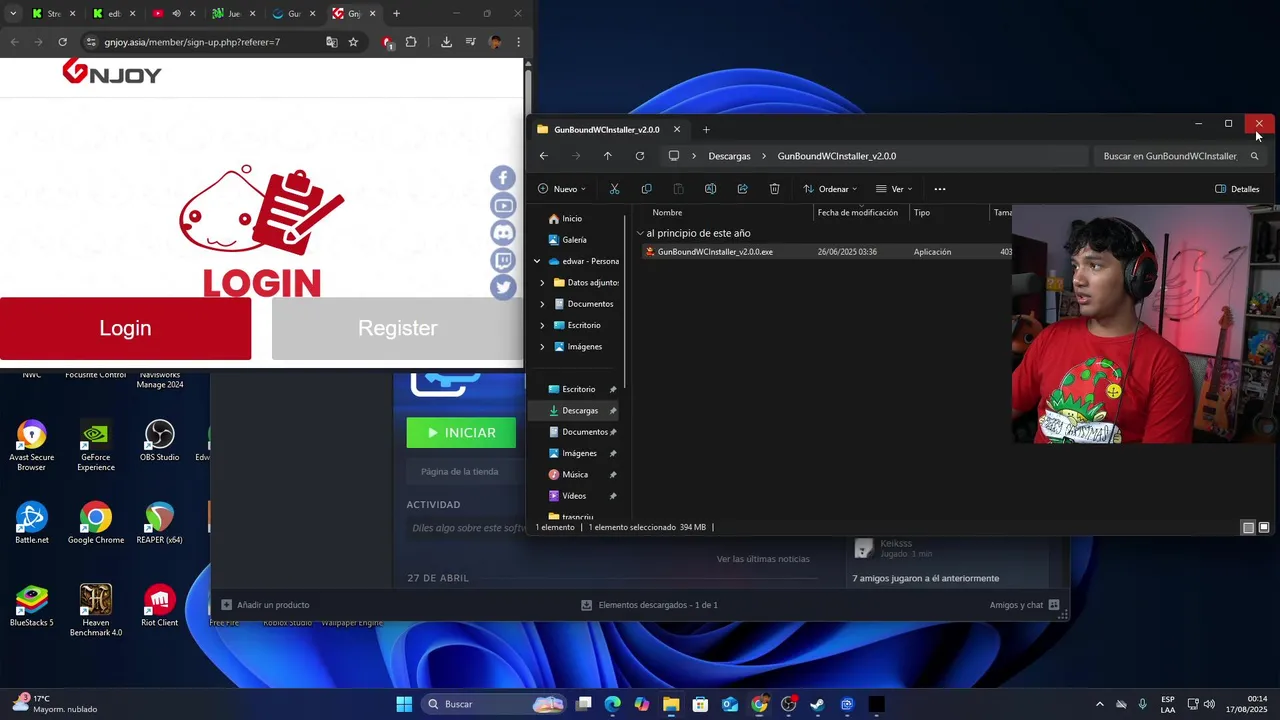Select GunBoundWCInstaller_v2.0.0.exe file
The height and width of the screenshot is (720, 1280).
pos(826,252)
